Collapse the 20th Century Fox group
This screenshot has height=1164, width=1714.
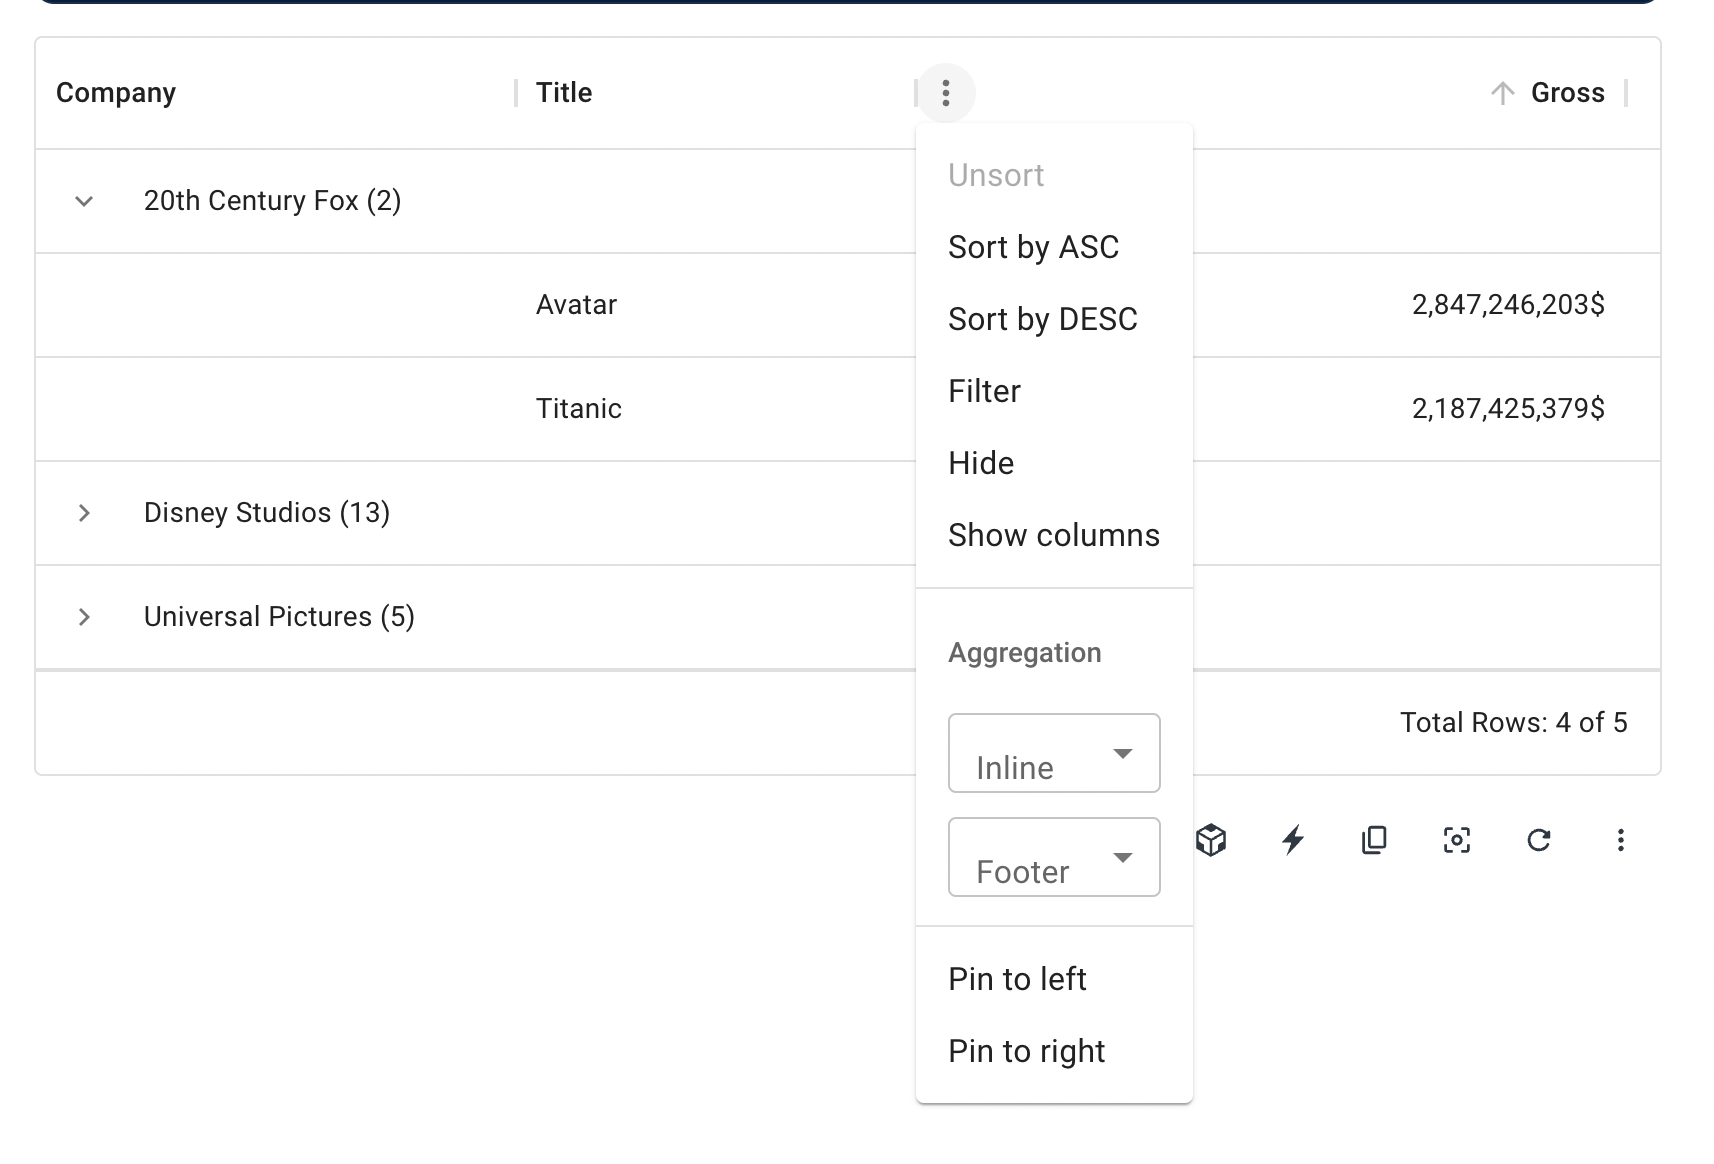(x=85, y=201)
